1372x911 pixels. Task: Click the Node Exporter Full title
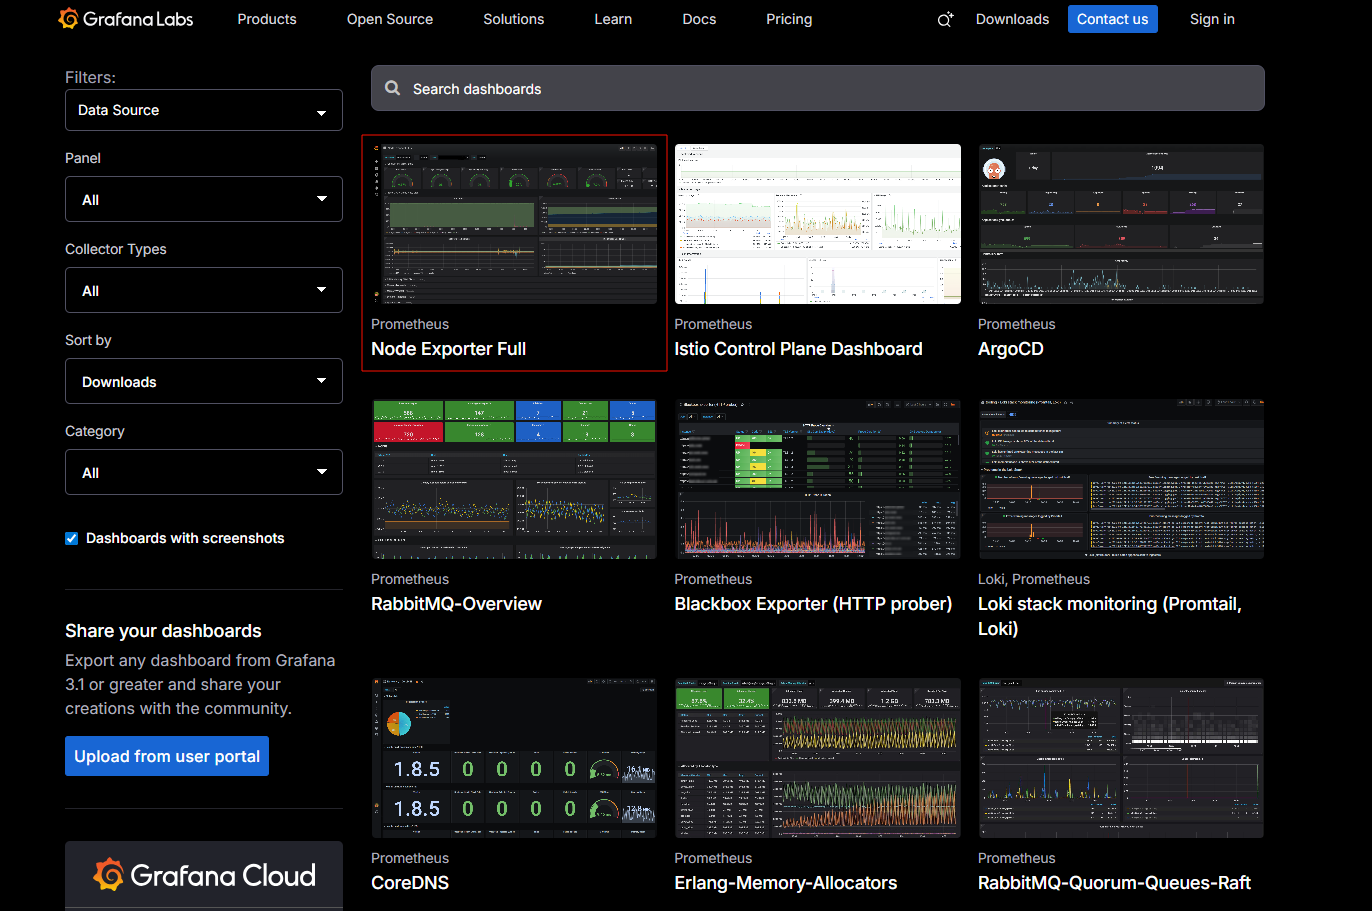(x=448, y=349)
